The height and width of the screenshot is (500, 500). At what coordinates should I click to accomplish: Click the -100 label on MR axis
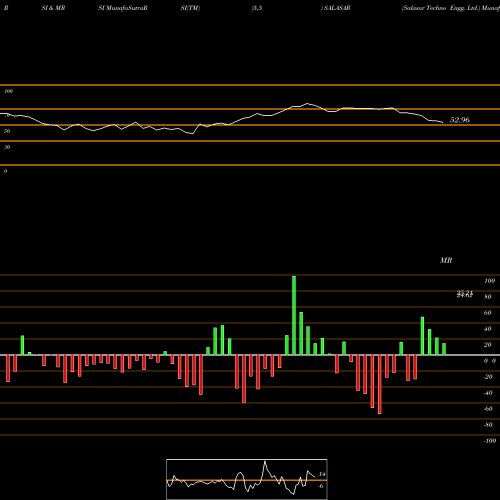coord(490,441)
